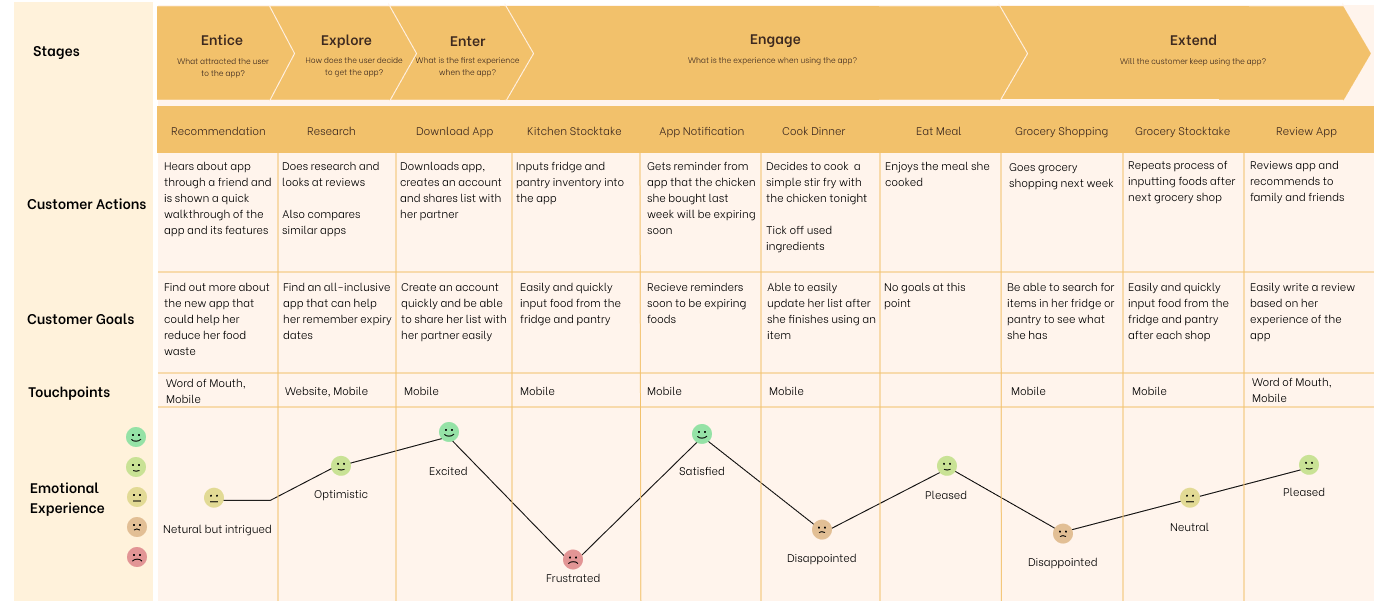This screenshot has height=601, width=1390.
Task: Click the red sad face in emotion legend
Action: [137, 557]
